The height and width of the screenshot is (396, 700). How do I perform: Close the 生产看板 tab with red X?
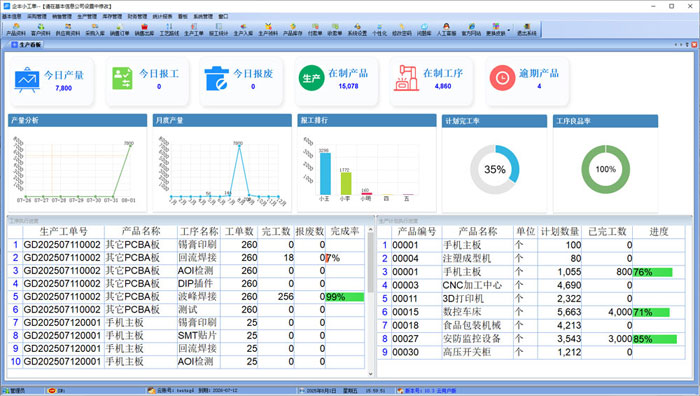(694, 45)
